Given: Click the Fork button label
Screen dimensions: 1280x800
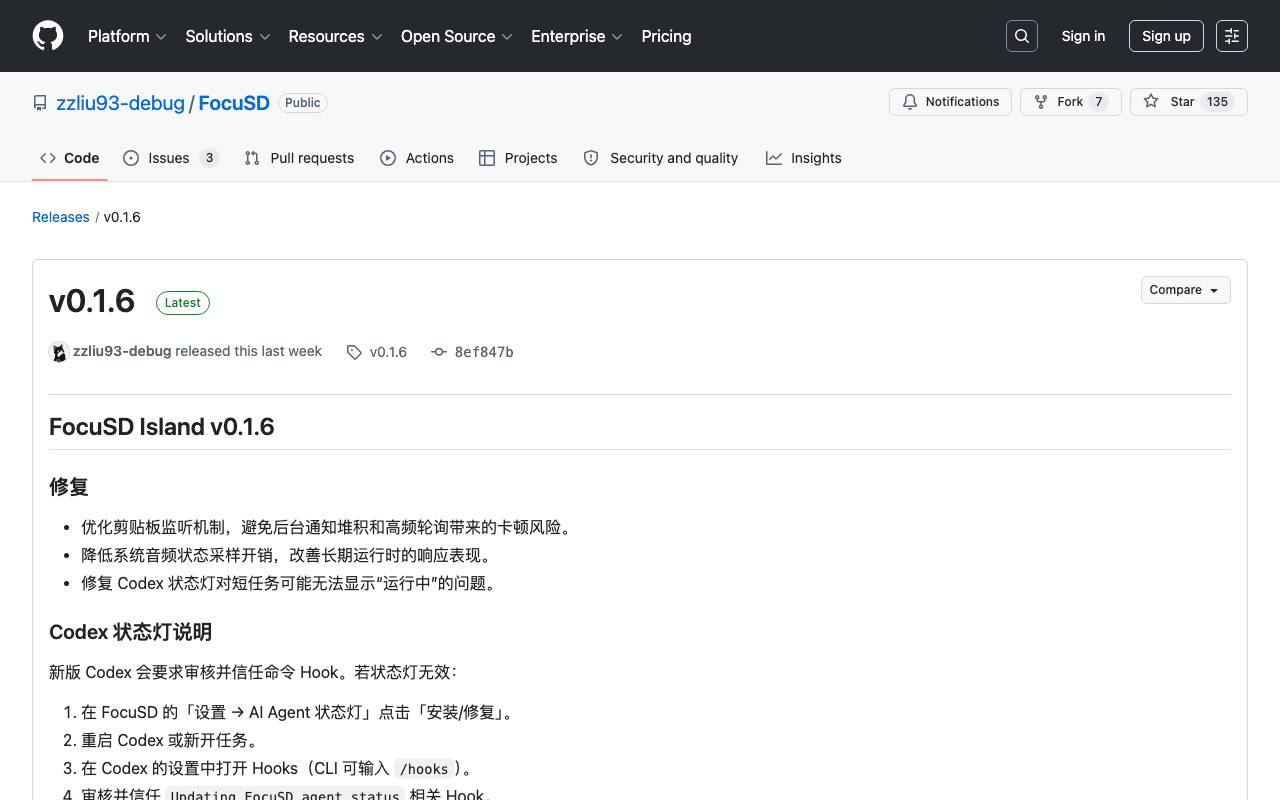Looking at the screenshot, I should tap(1070, 102).
